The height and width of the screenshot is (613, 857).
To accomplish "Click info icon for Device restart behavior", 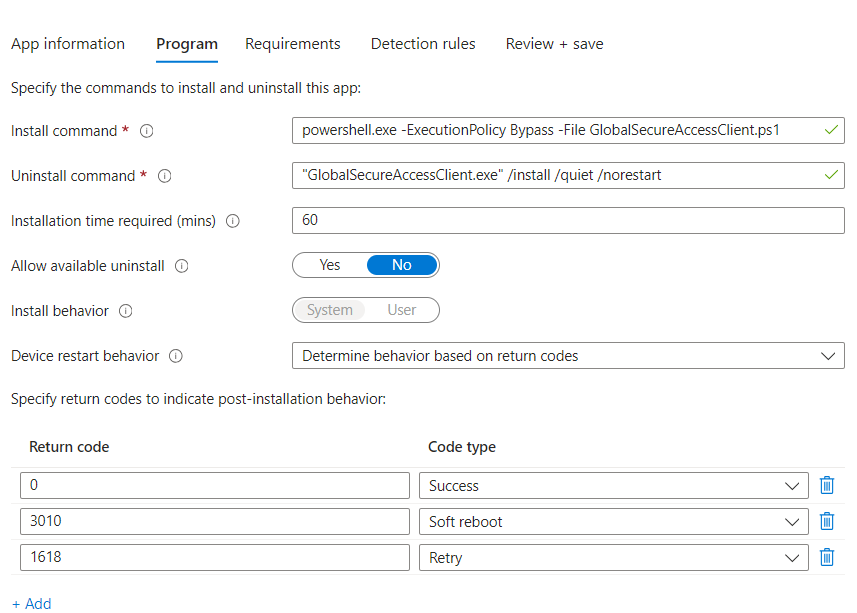I will coord(176,356).
